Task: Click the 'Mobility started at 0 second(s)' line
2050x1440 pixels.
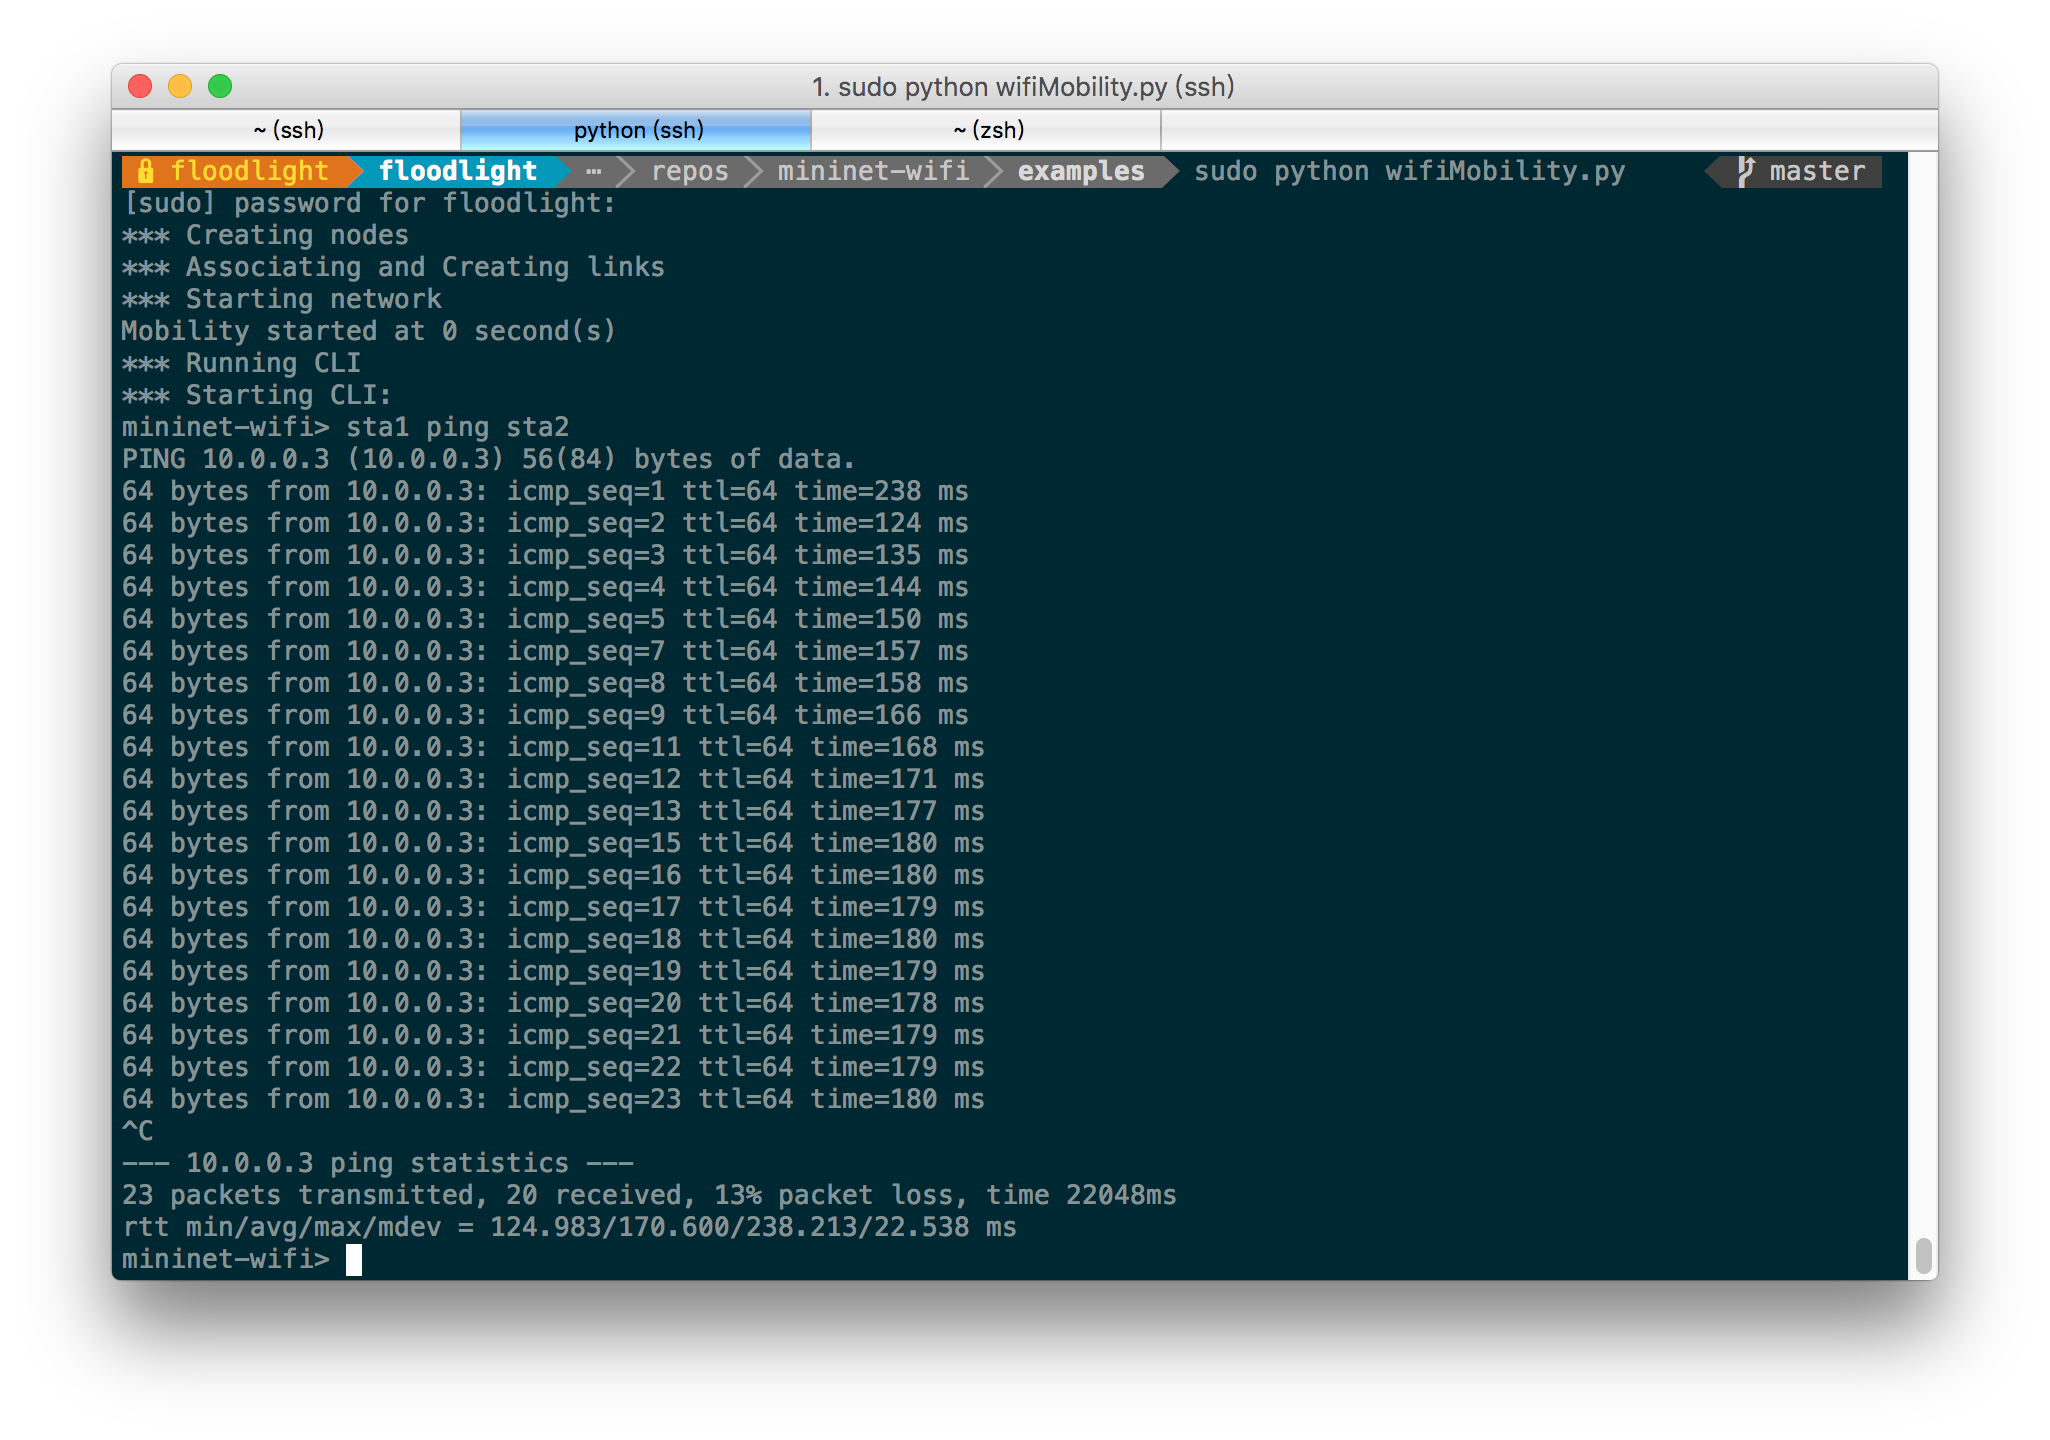Action: [x=369, y=331]
